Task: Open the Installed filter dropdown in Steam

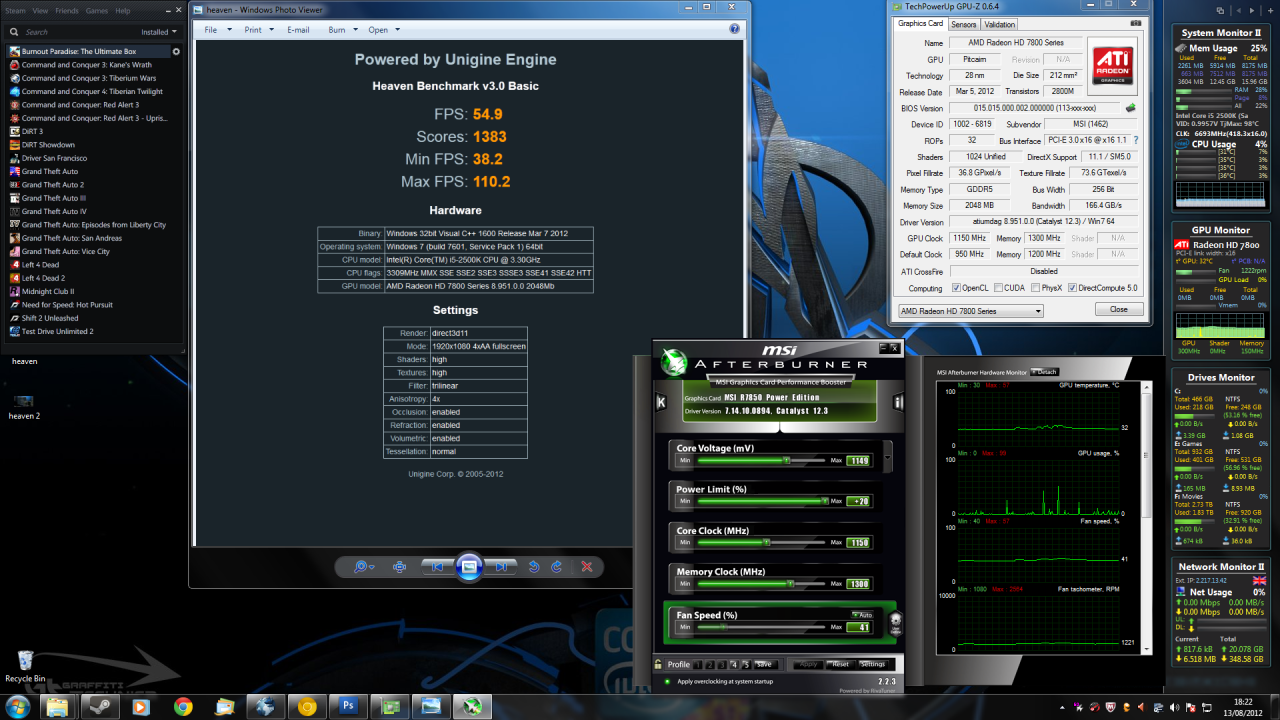Action: pyautogui.click(x=159, y=32)
